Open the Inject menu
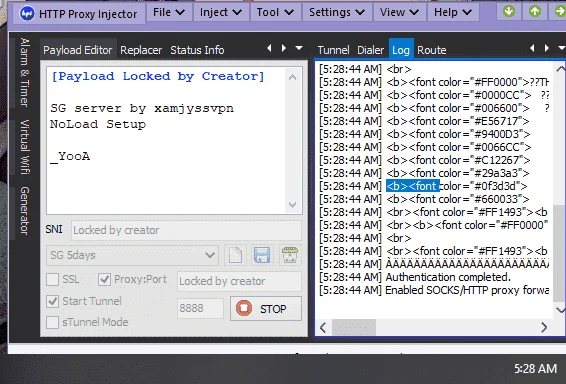566x384 pixels. [221, 12]
